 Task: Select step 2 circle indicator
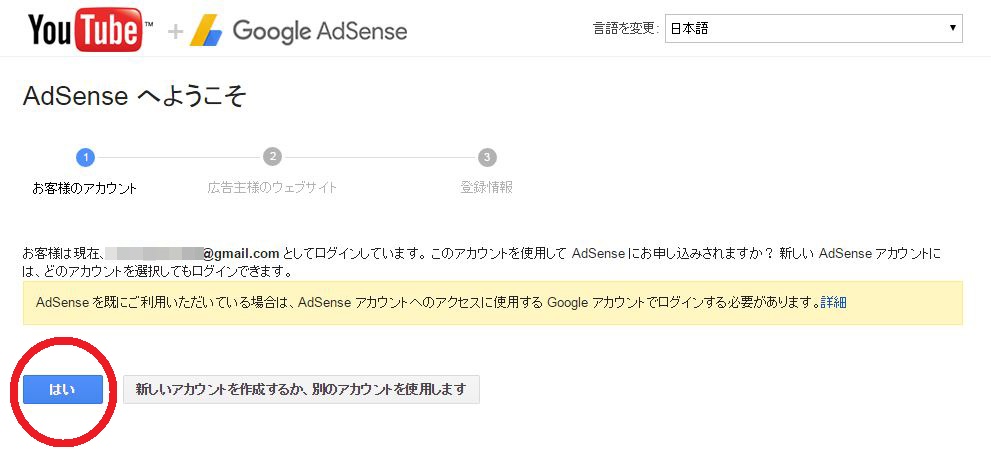click(272, 157)
